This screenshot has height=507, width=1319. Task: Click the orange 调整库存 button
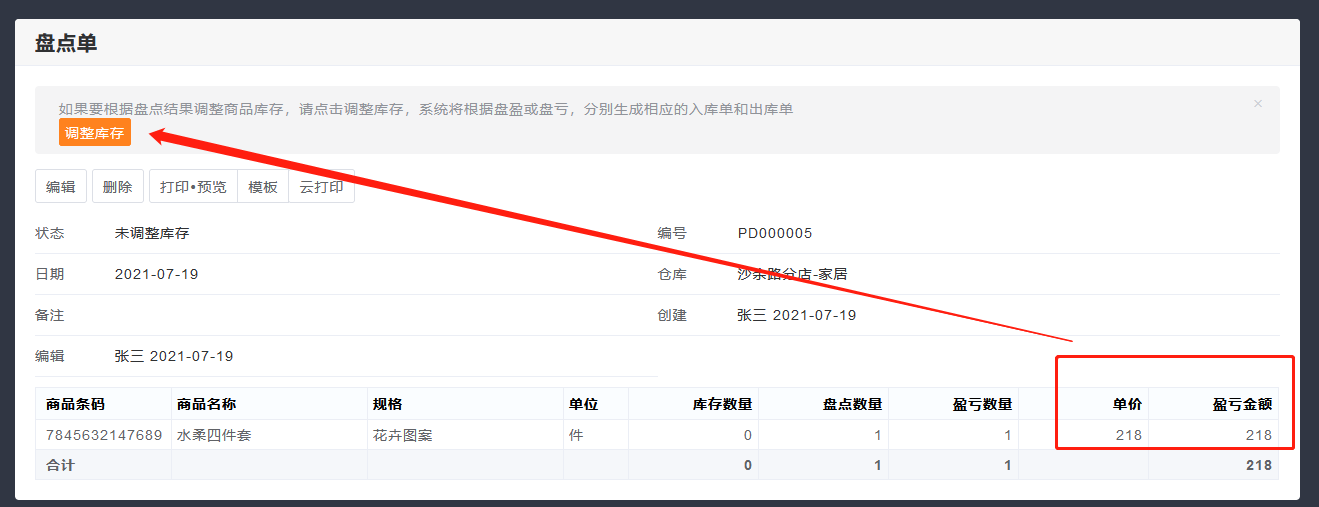pyautogui.click(x=94, y=132)
